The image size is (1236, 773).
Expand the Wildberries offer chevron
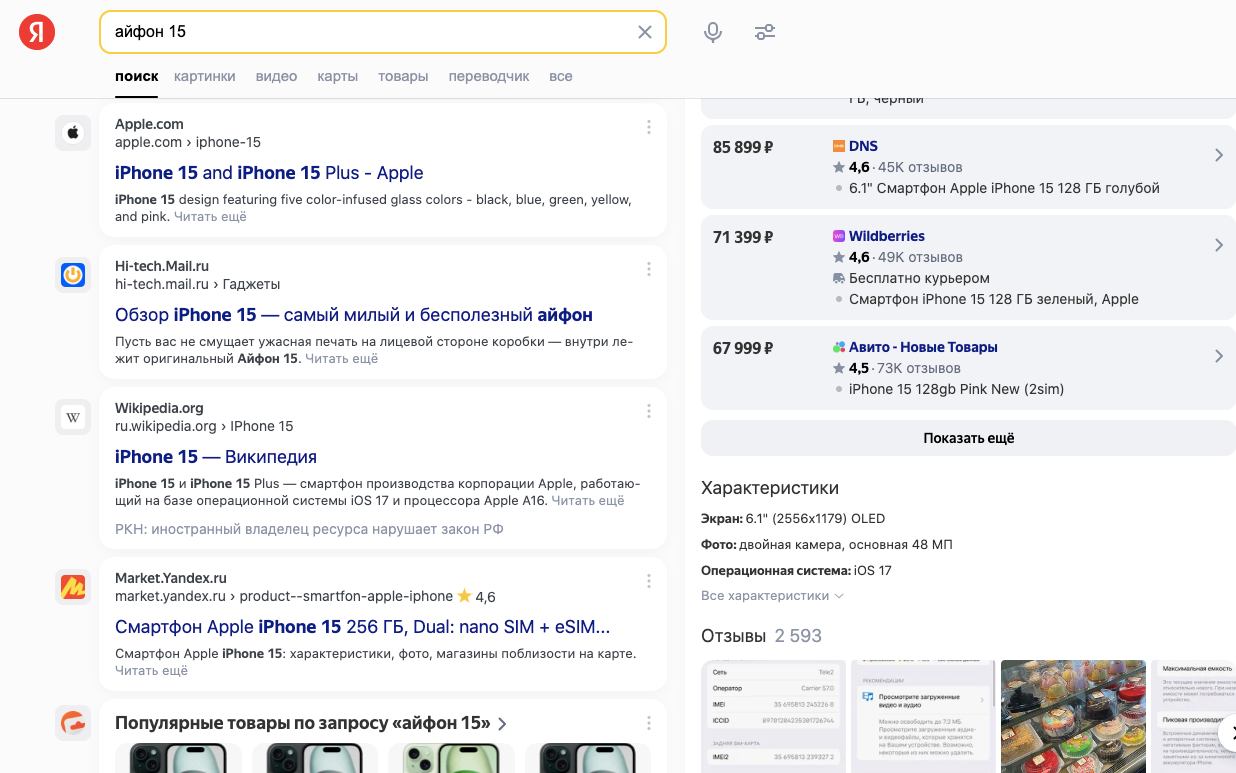click(1218, 245)
